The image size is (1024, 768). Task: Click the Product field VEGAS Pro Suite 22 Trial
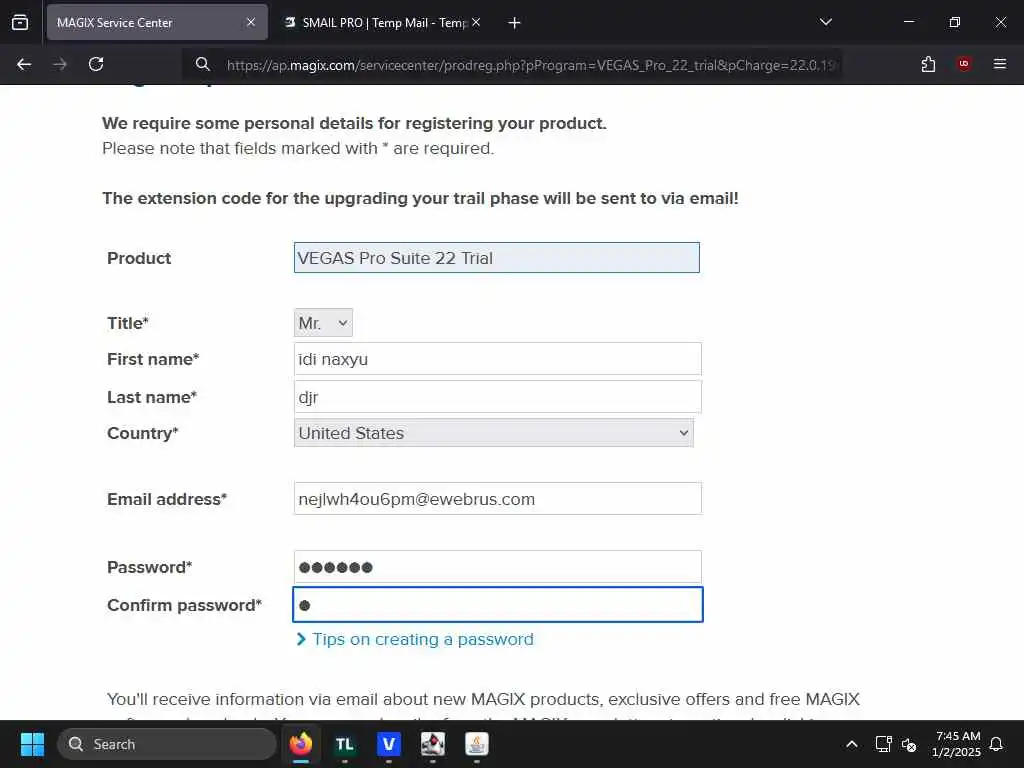click(x=496, y=258)
